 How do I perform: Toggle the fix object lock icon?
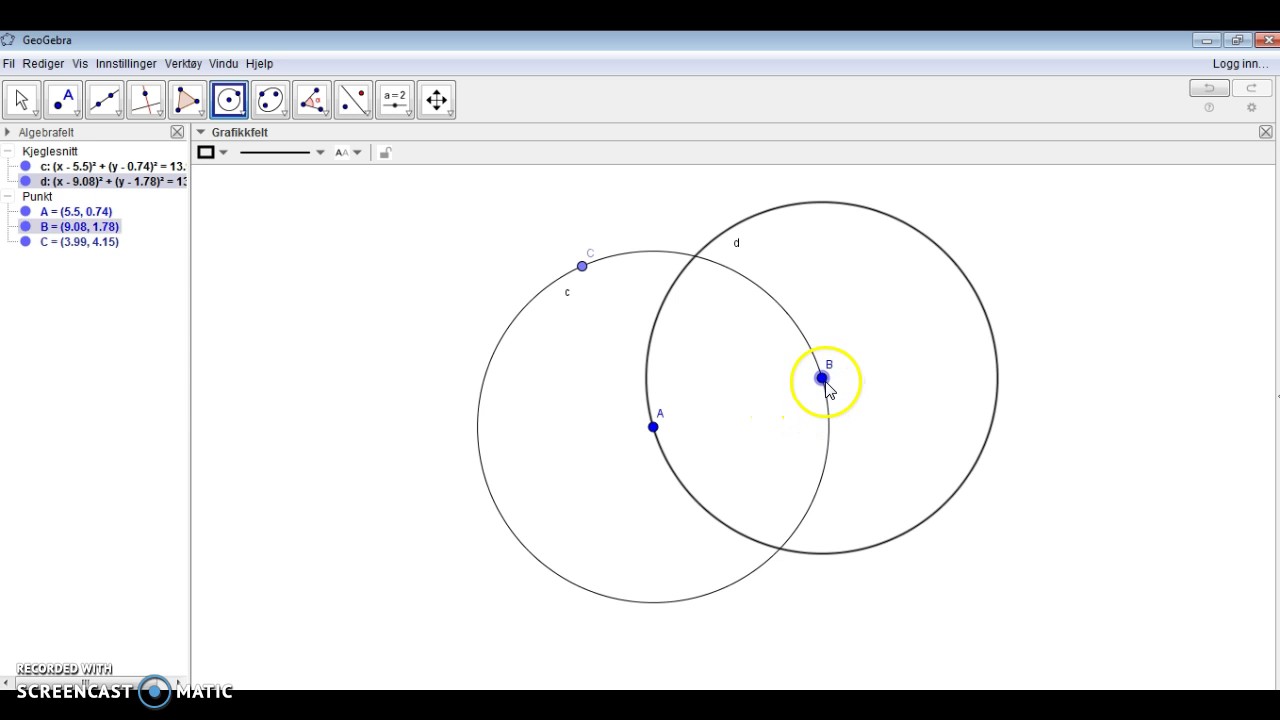point(385,152)
